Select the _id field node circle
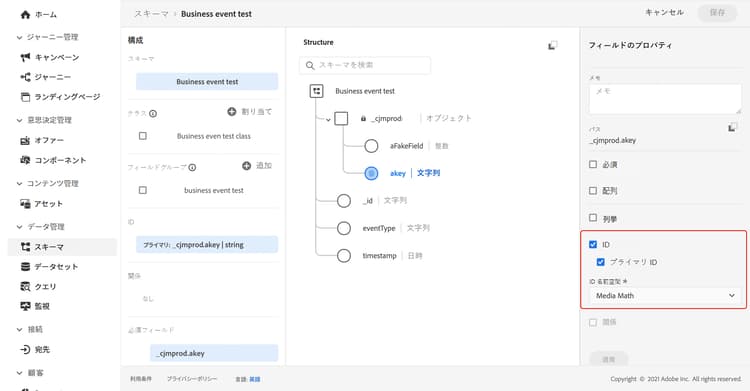 (344, 201)
